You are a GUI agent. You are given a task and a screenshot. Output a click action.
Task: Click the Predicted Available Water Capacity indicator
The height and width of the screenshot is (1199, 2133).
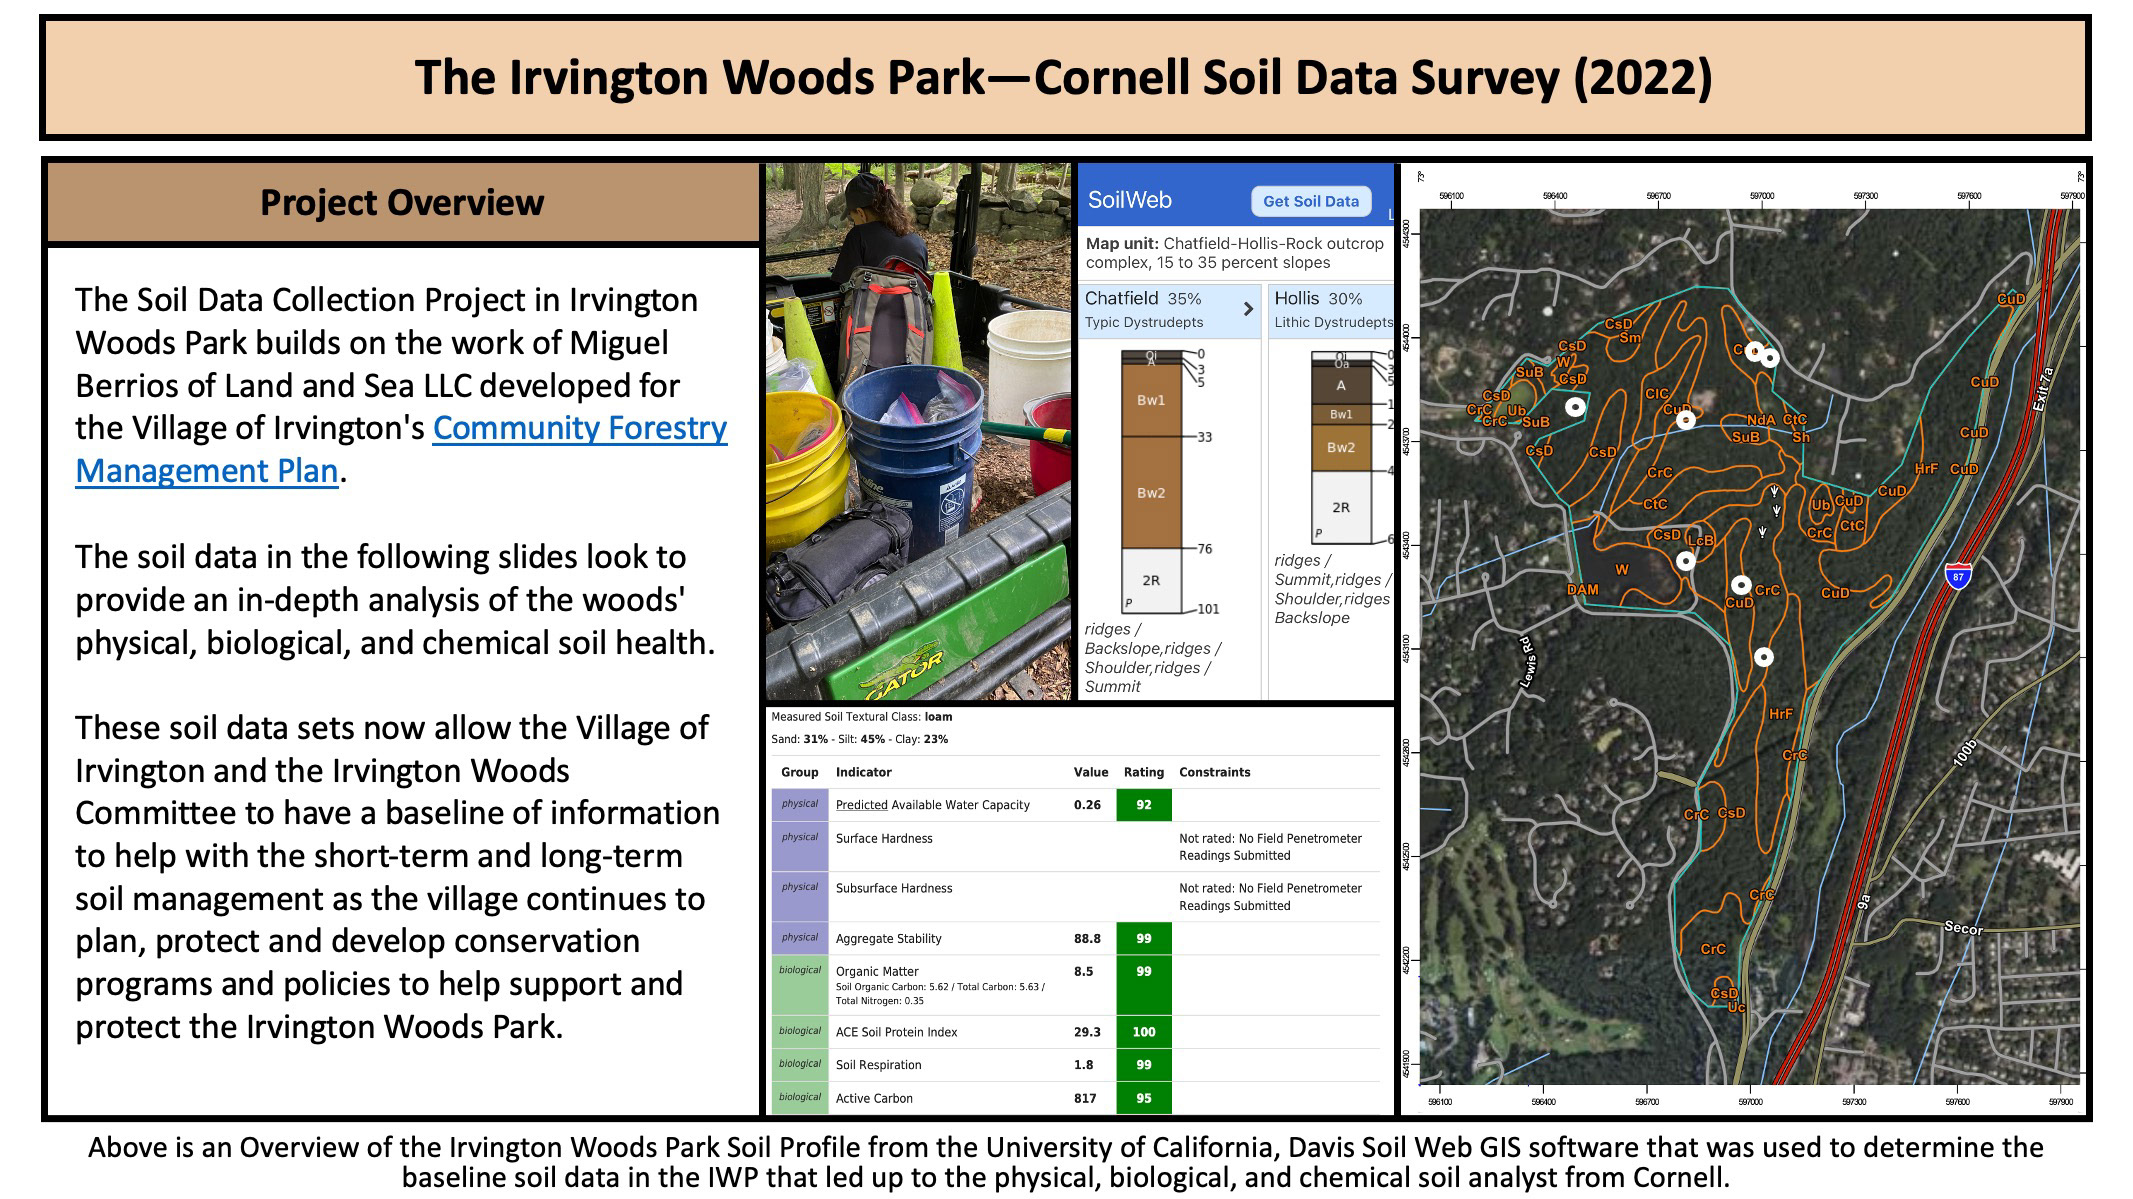tap(932, 805)
